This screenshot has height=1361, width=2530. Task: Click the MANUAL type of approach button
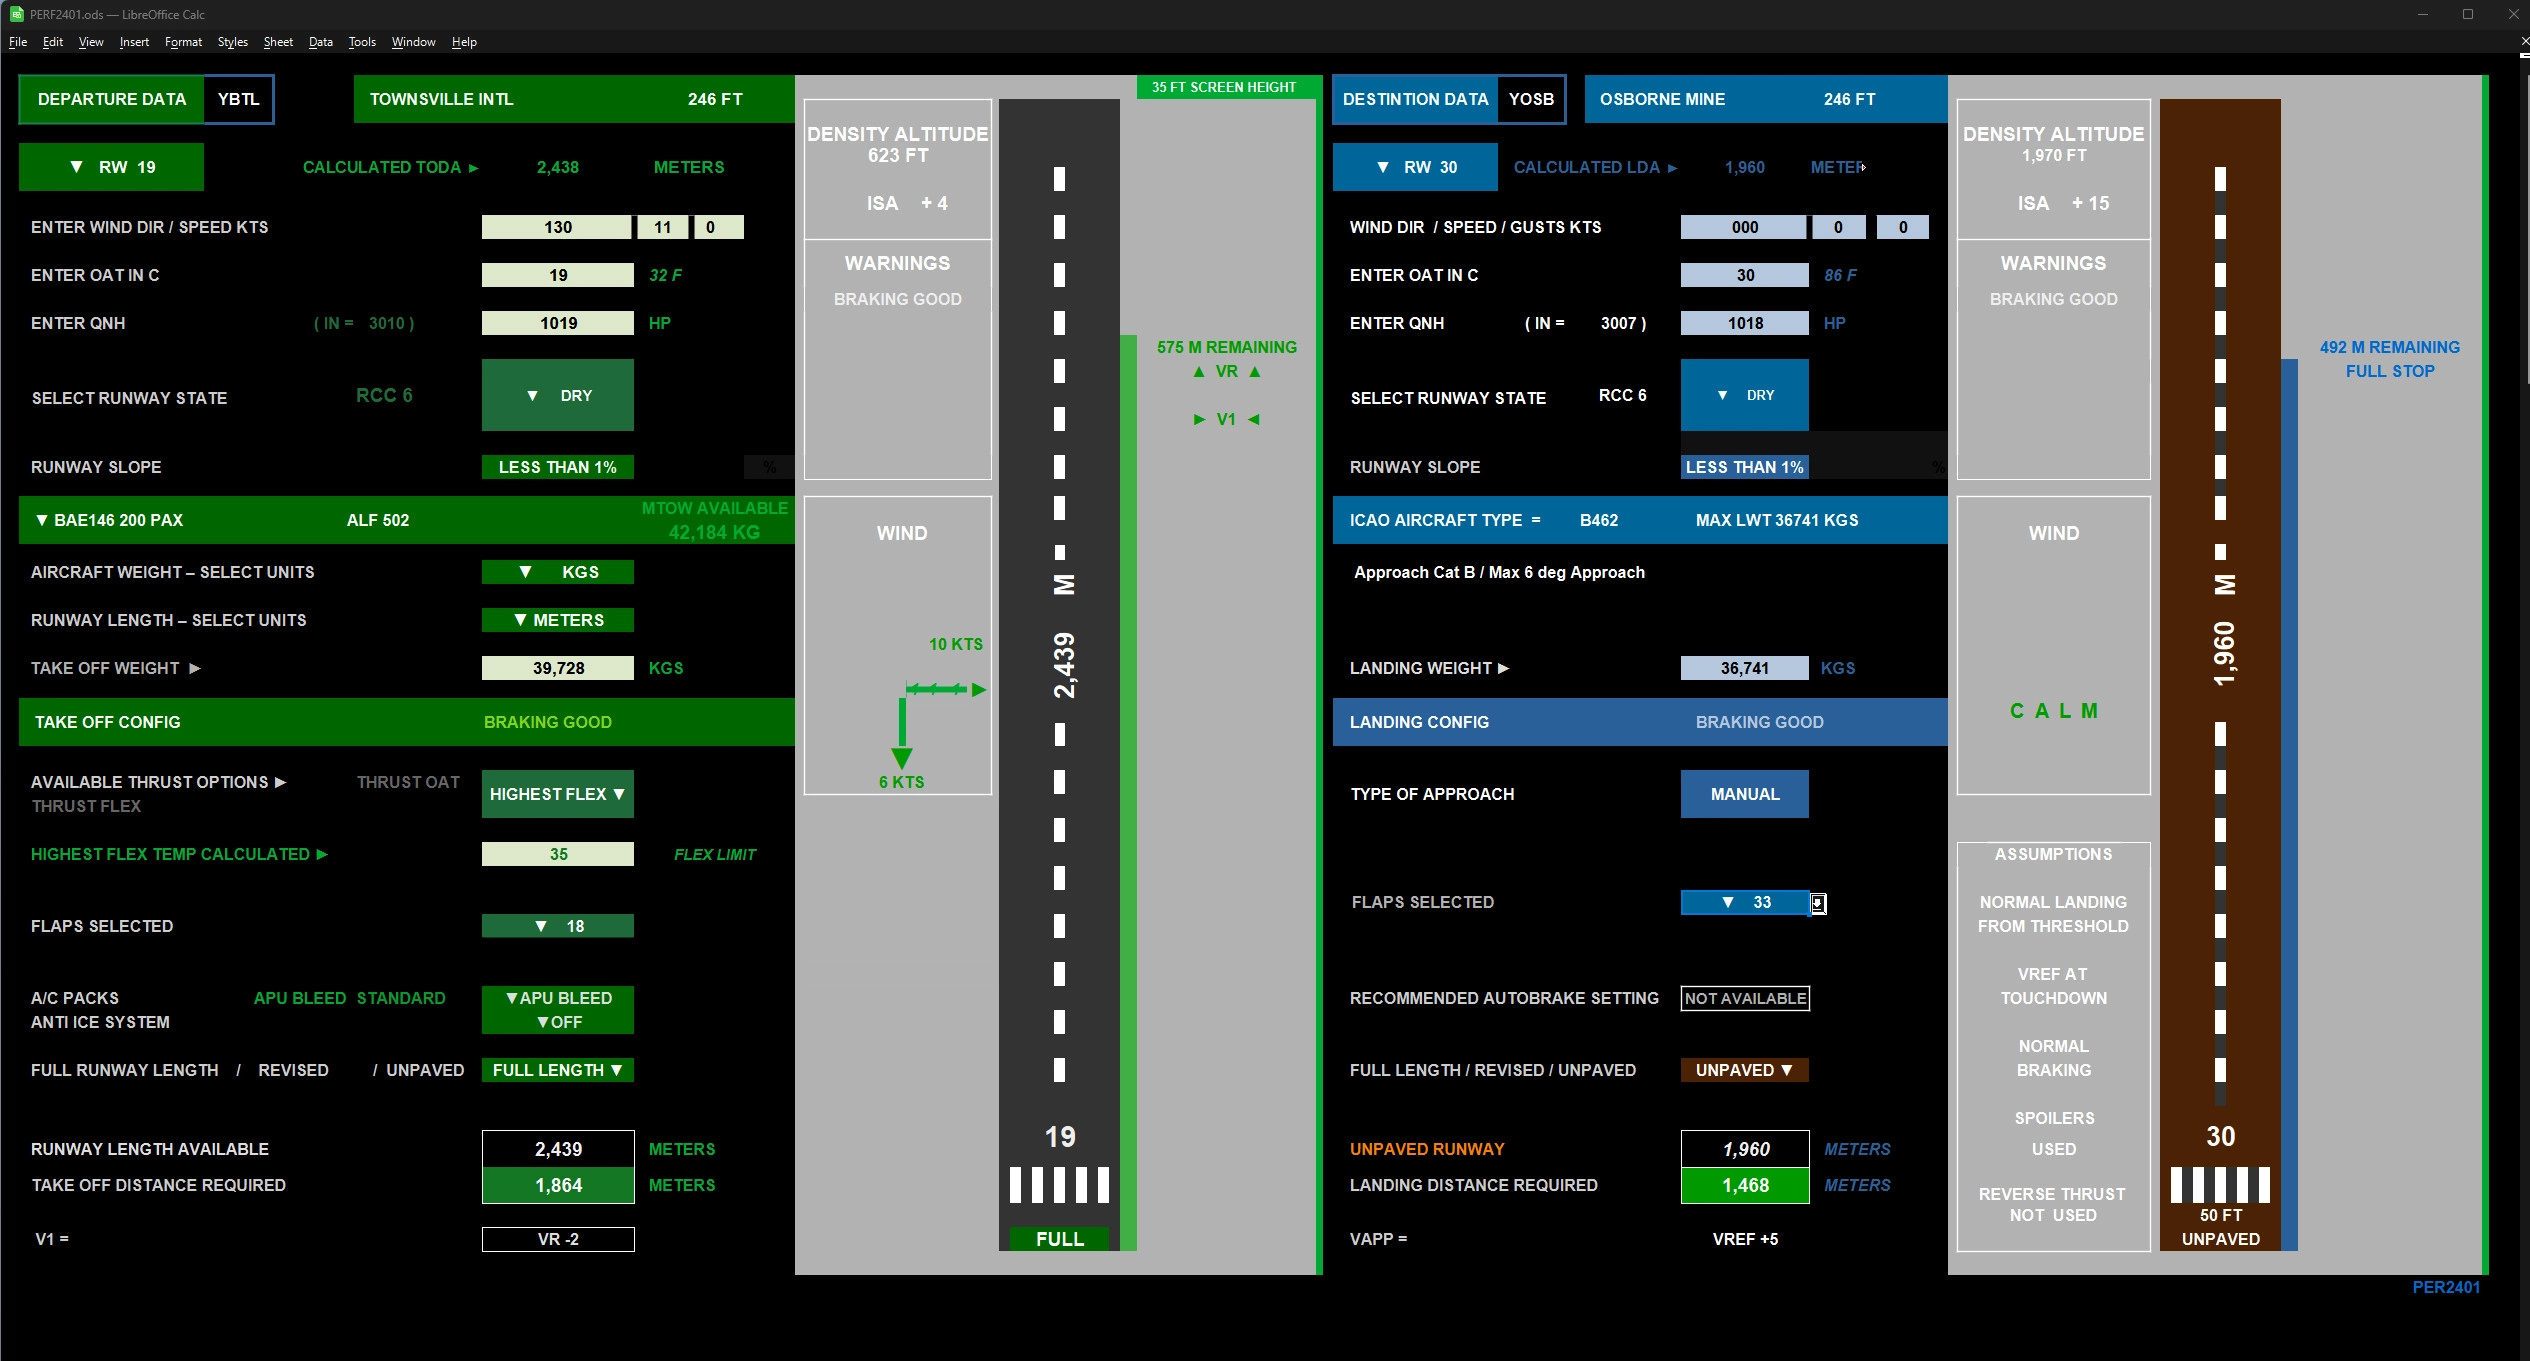(1744, 794)
